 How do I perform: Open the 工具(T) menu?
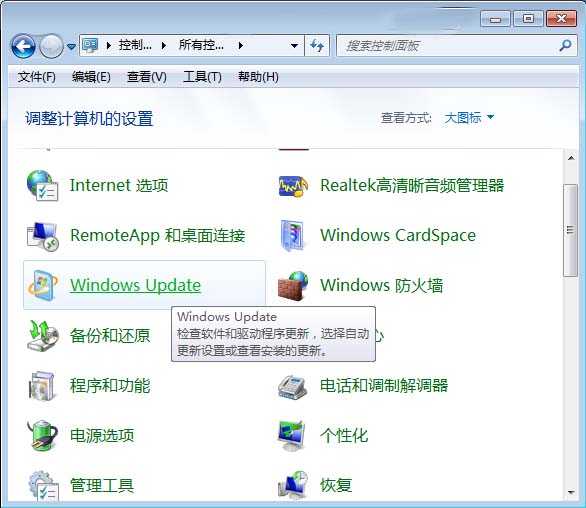coord(202,77)
